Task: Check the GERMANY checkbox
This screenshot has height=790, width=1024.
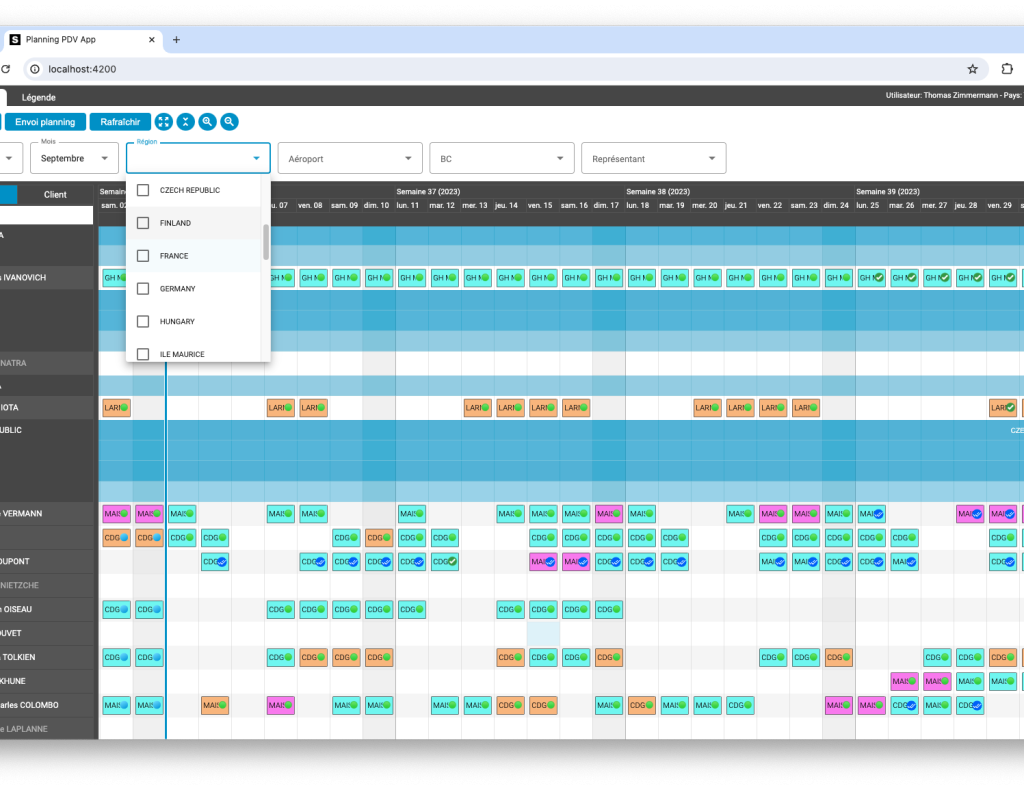Action: click(x=142, y=288)
